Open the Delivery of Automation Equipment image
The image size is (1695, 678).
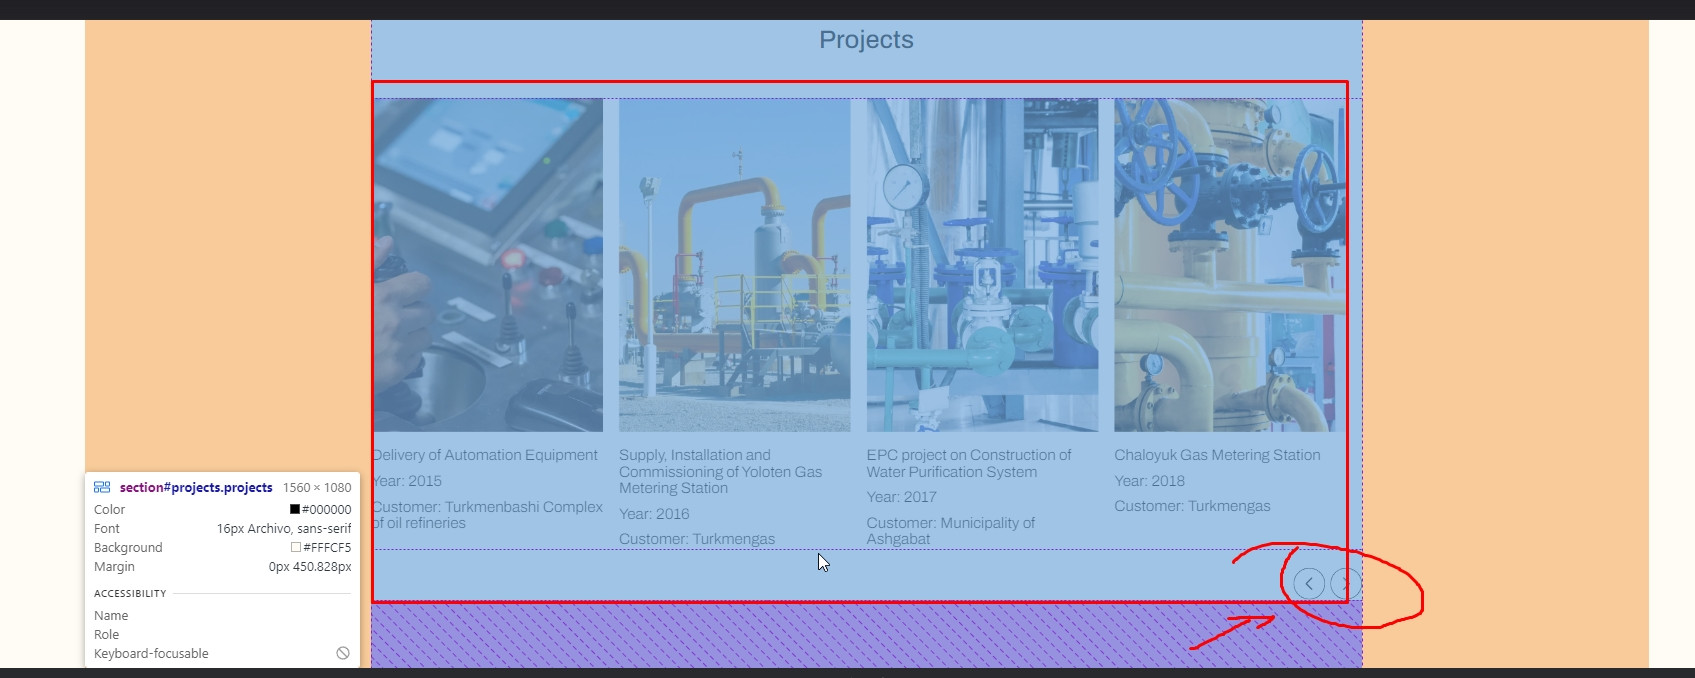click(x=488, y=265)
